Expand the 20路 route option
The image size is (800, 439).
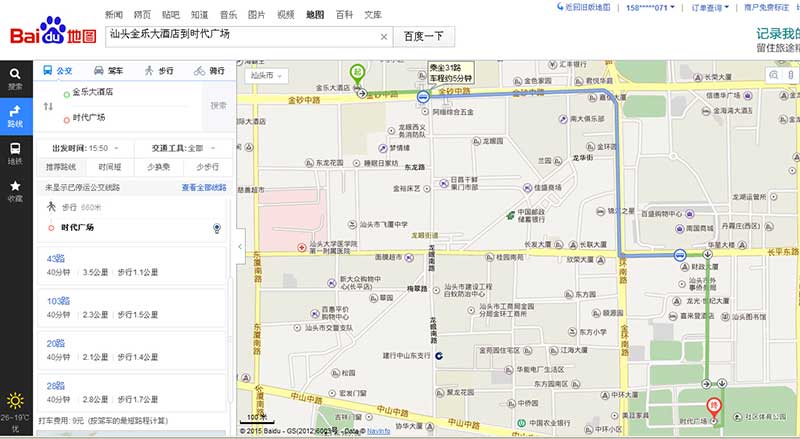(132, 350)
